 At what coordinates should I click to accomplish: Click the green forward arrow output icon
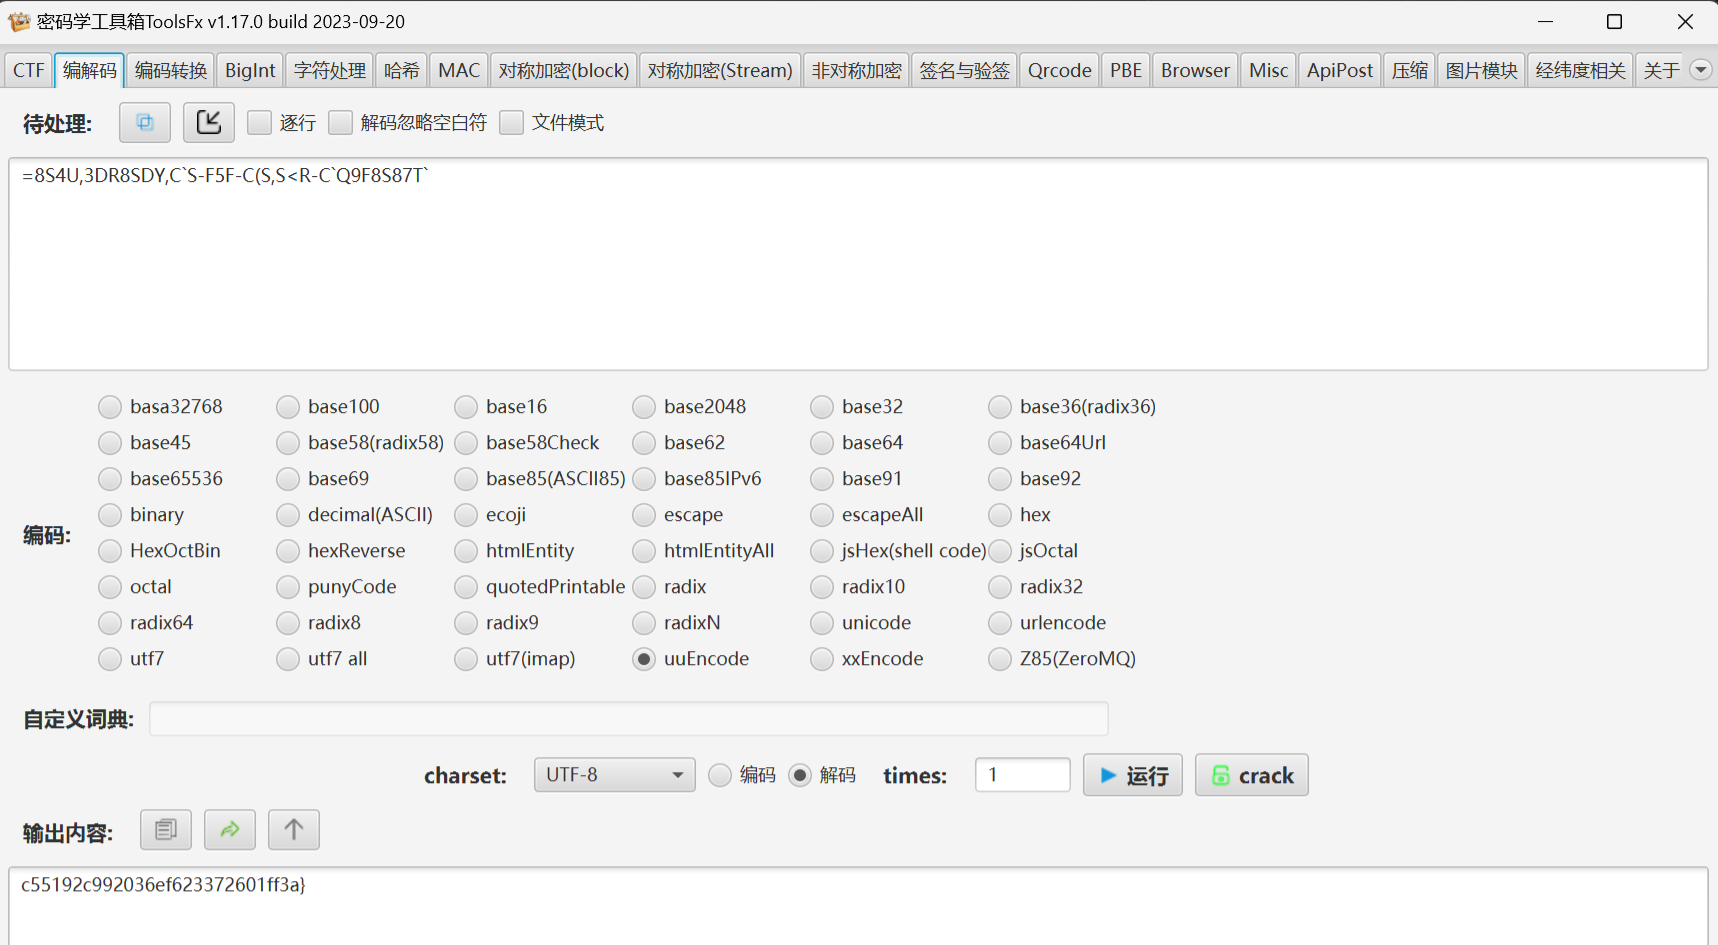coord(230,830)
